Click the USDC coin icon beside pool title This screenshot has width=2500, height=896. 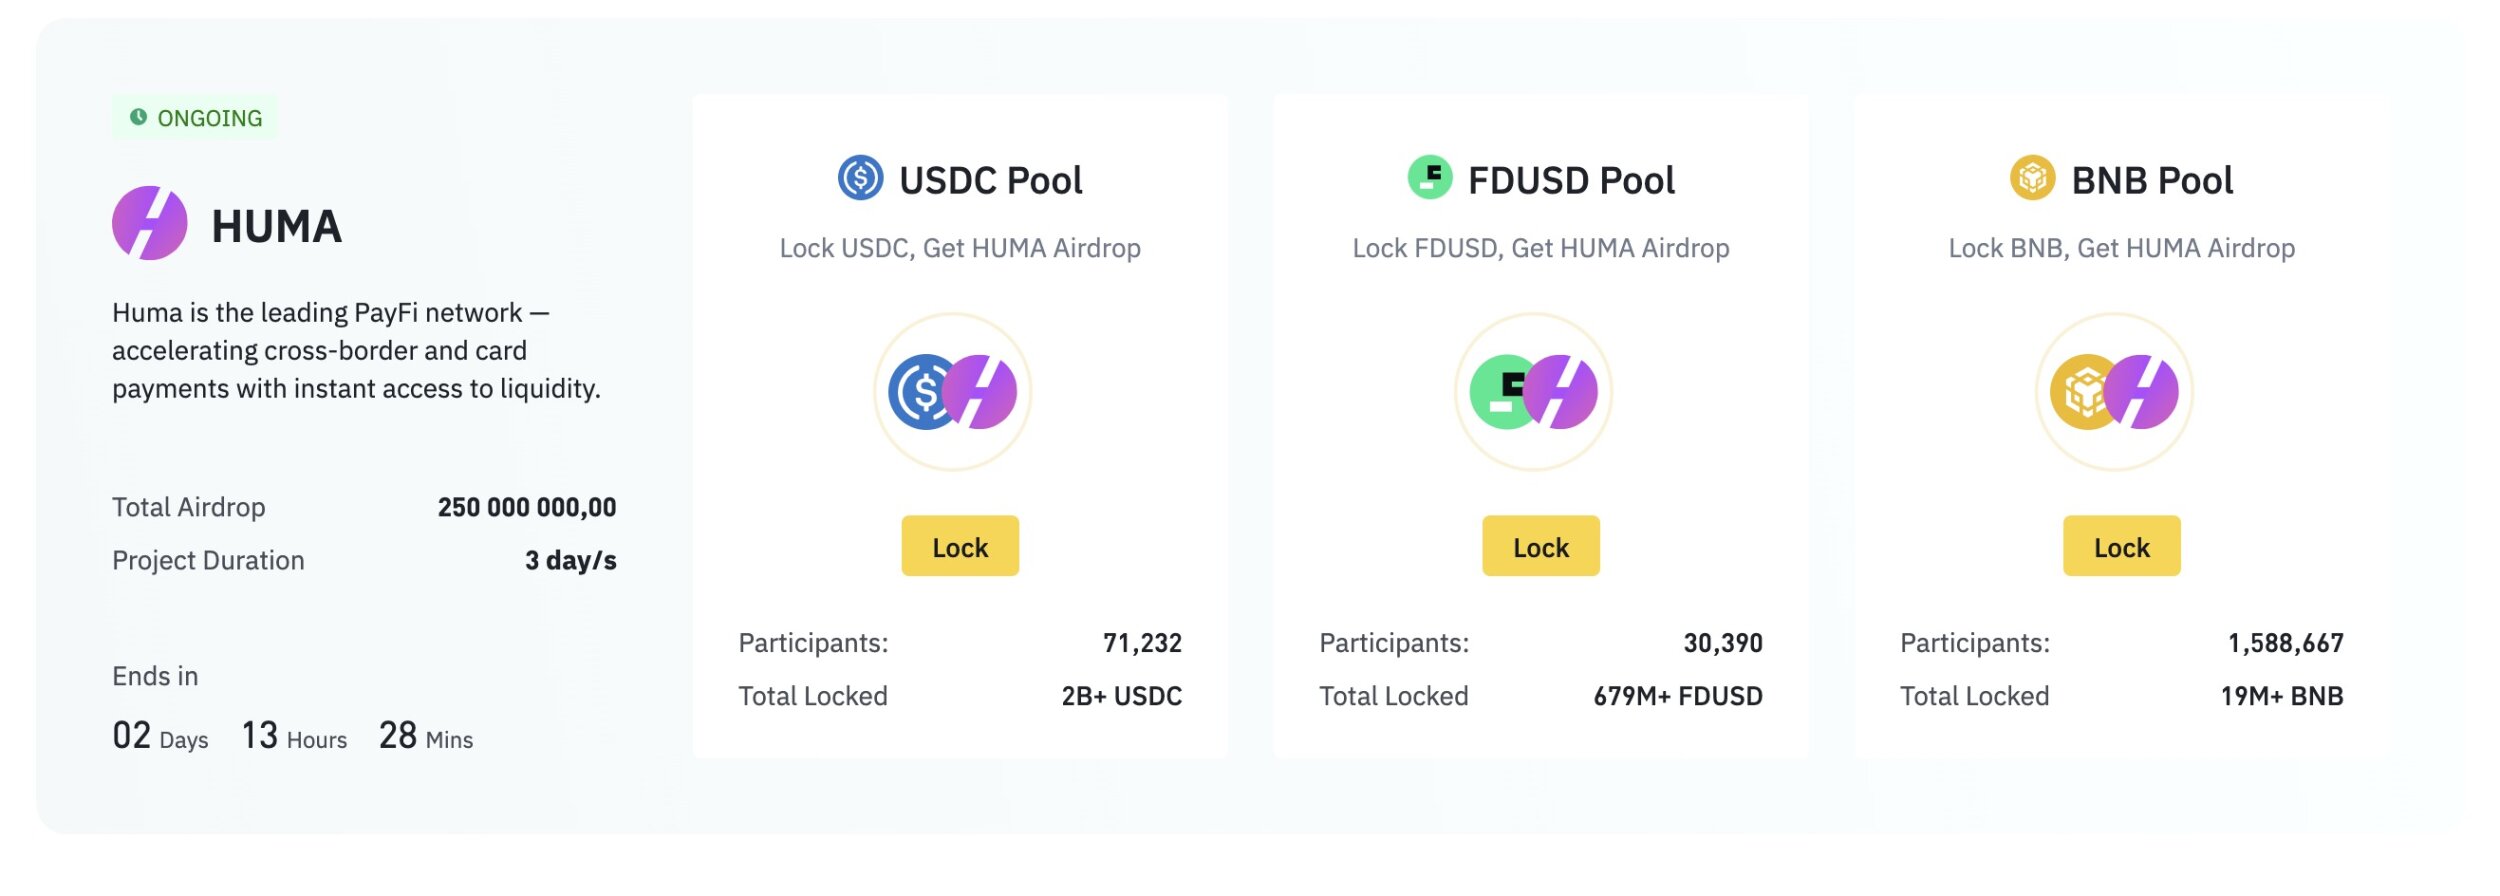click(x=860, y=178)
